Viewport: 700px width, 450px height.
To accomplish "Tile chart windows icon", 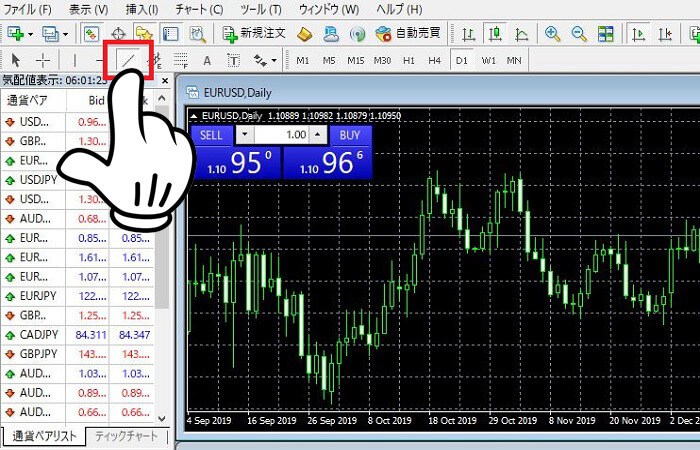I will point(606,34).
